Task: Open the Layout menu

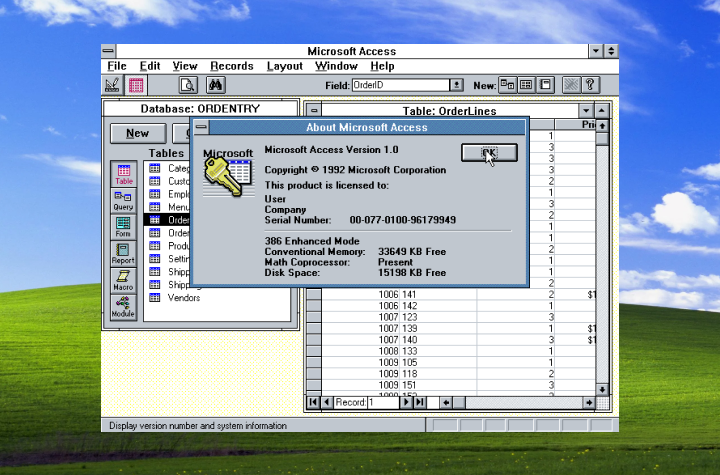Action: point(285,66)
